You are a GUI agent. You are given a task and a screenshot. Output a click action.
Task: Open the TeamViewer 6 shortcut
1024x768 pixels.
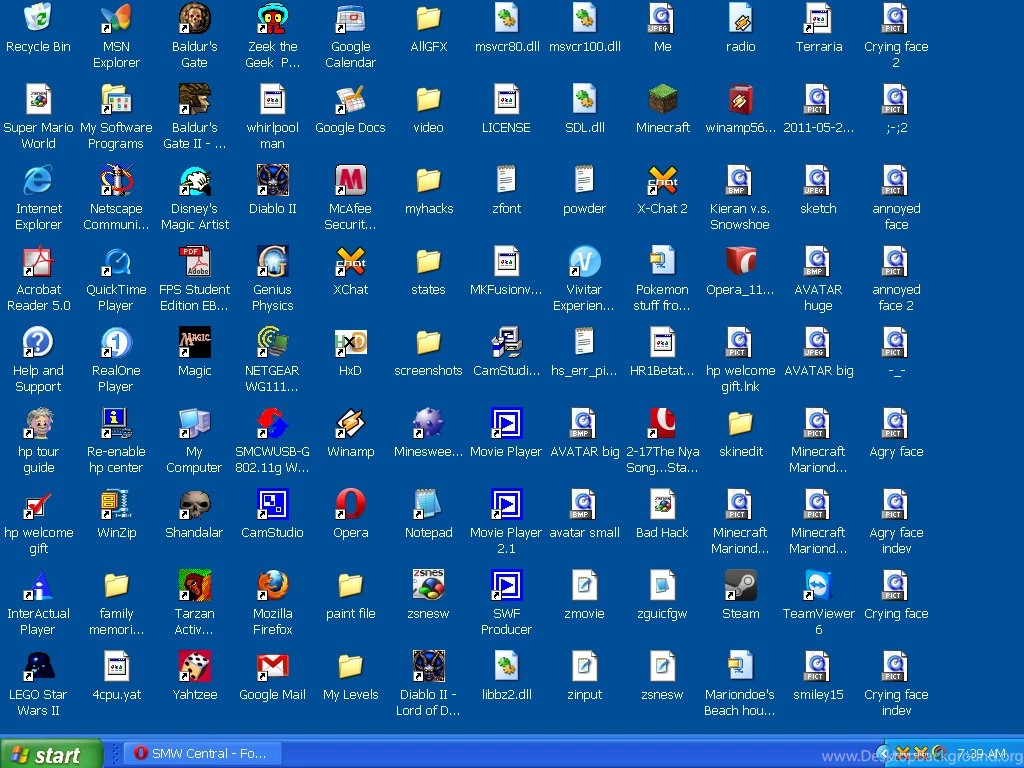818,586
